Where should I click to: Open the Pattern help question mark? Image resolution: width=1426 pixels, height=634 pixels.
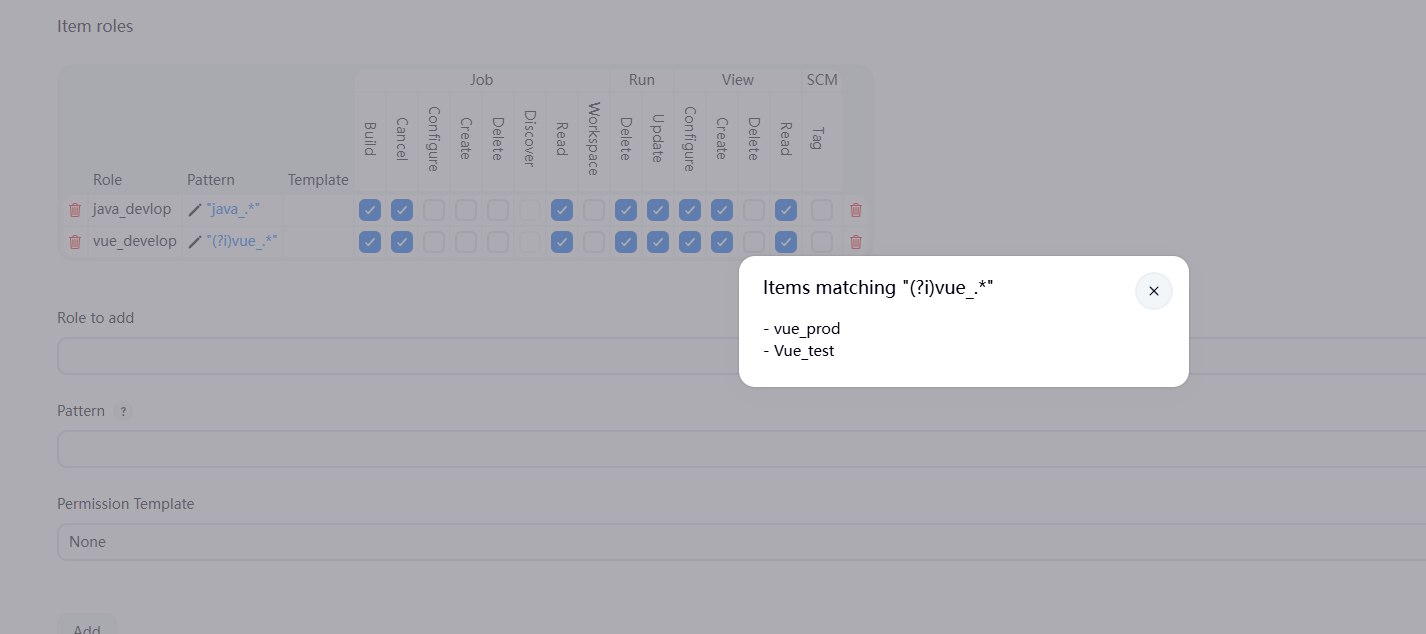[123, 411]
